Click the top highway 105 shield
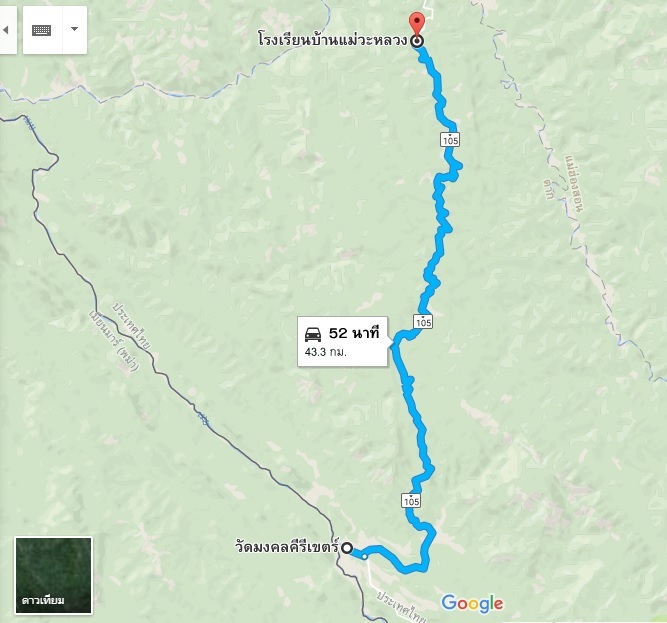 point(450,139)
